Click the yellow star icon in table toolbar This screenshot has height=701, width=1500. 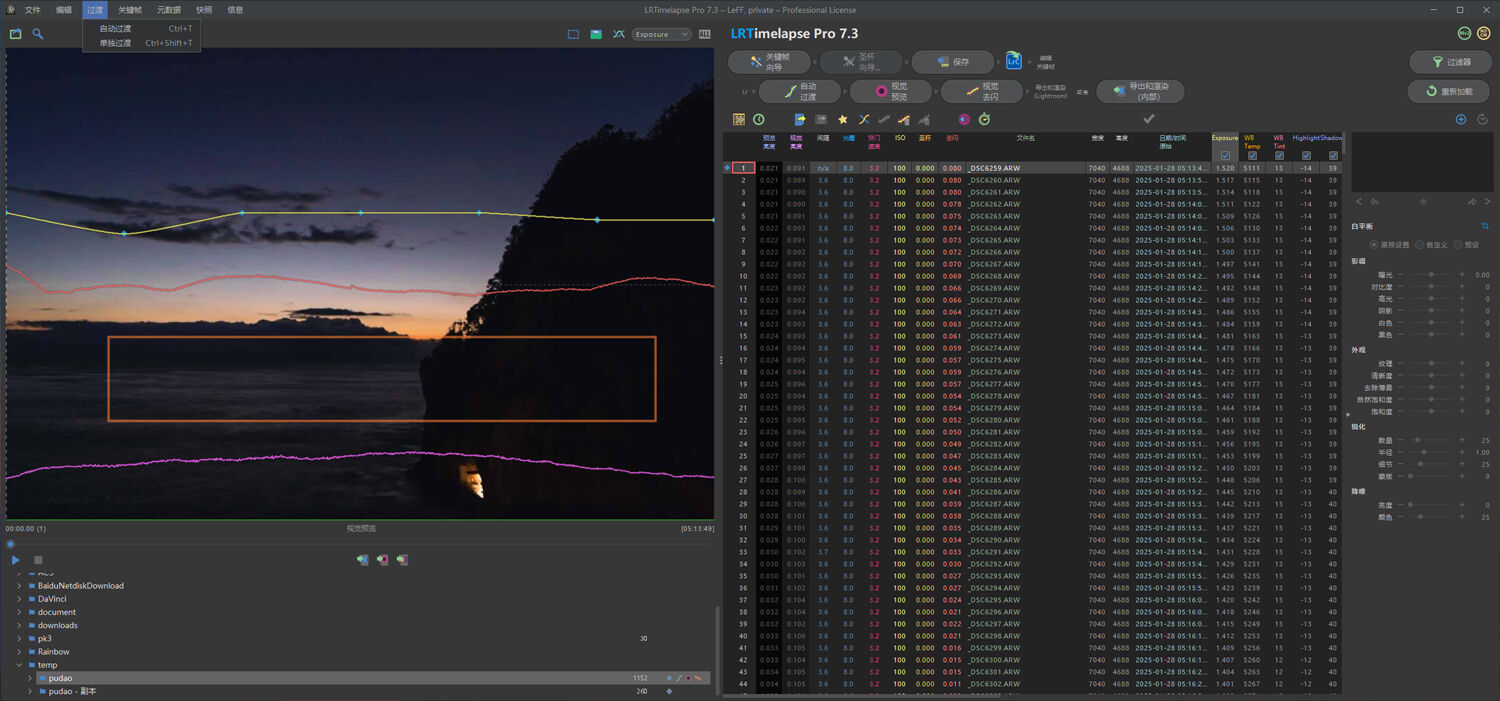(x=843, y=120)
